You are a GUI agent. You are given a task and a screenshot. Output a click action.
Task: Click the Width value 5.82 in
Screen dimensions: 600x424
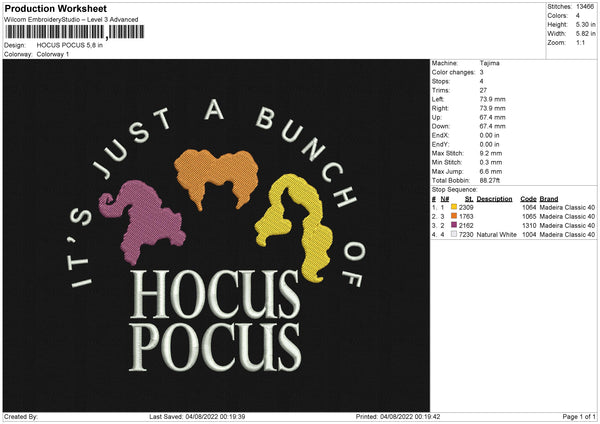coord(585,34)
